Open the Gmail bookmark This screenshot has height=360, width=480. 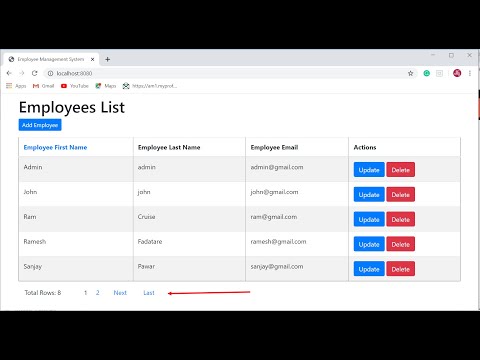43,86
